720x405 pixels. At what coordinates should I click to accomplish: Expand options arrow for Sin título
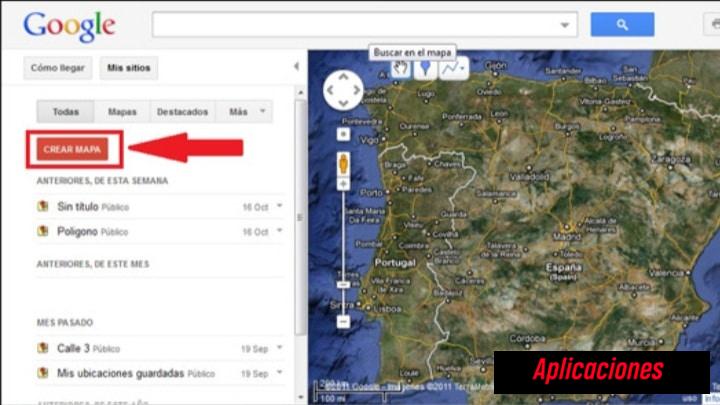(x=279, y=206)
